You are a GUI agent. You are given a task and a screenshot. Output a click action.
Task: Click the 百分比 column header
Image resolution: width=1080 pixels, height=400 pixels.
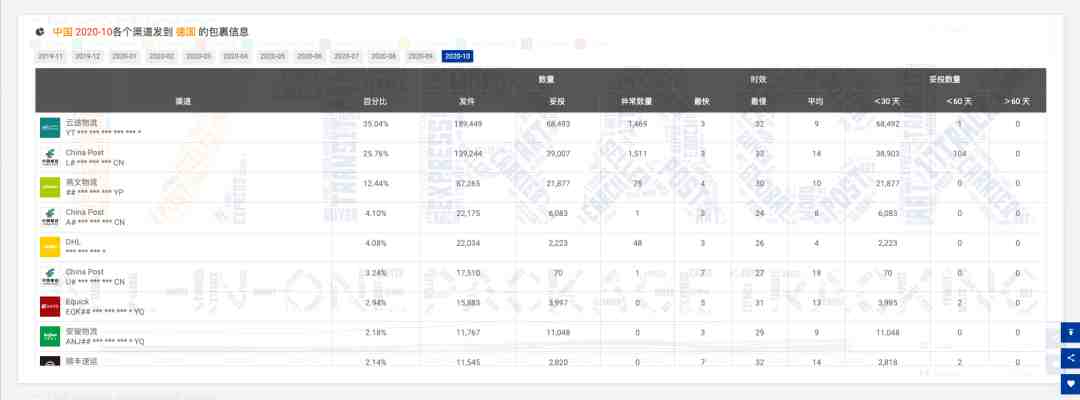click(375, 101)
